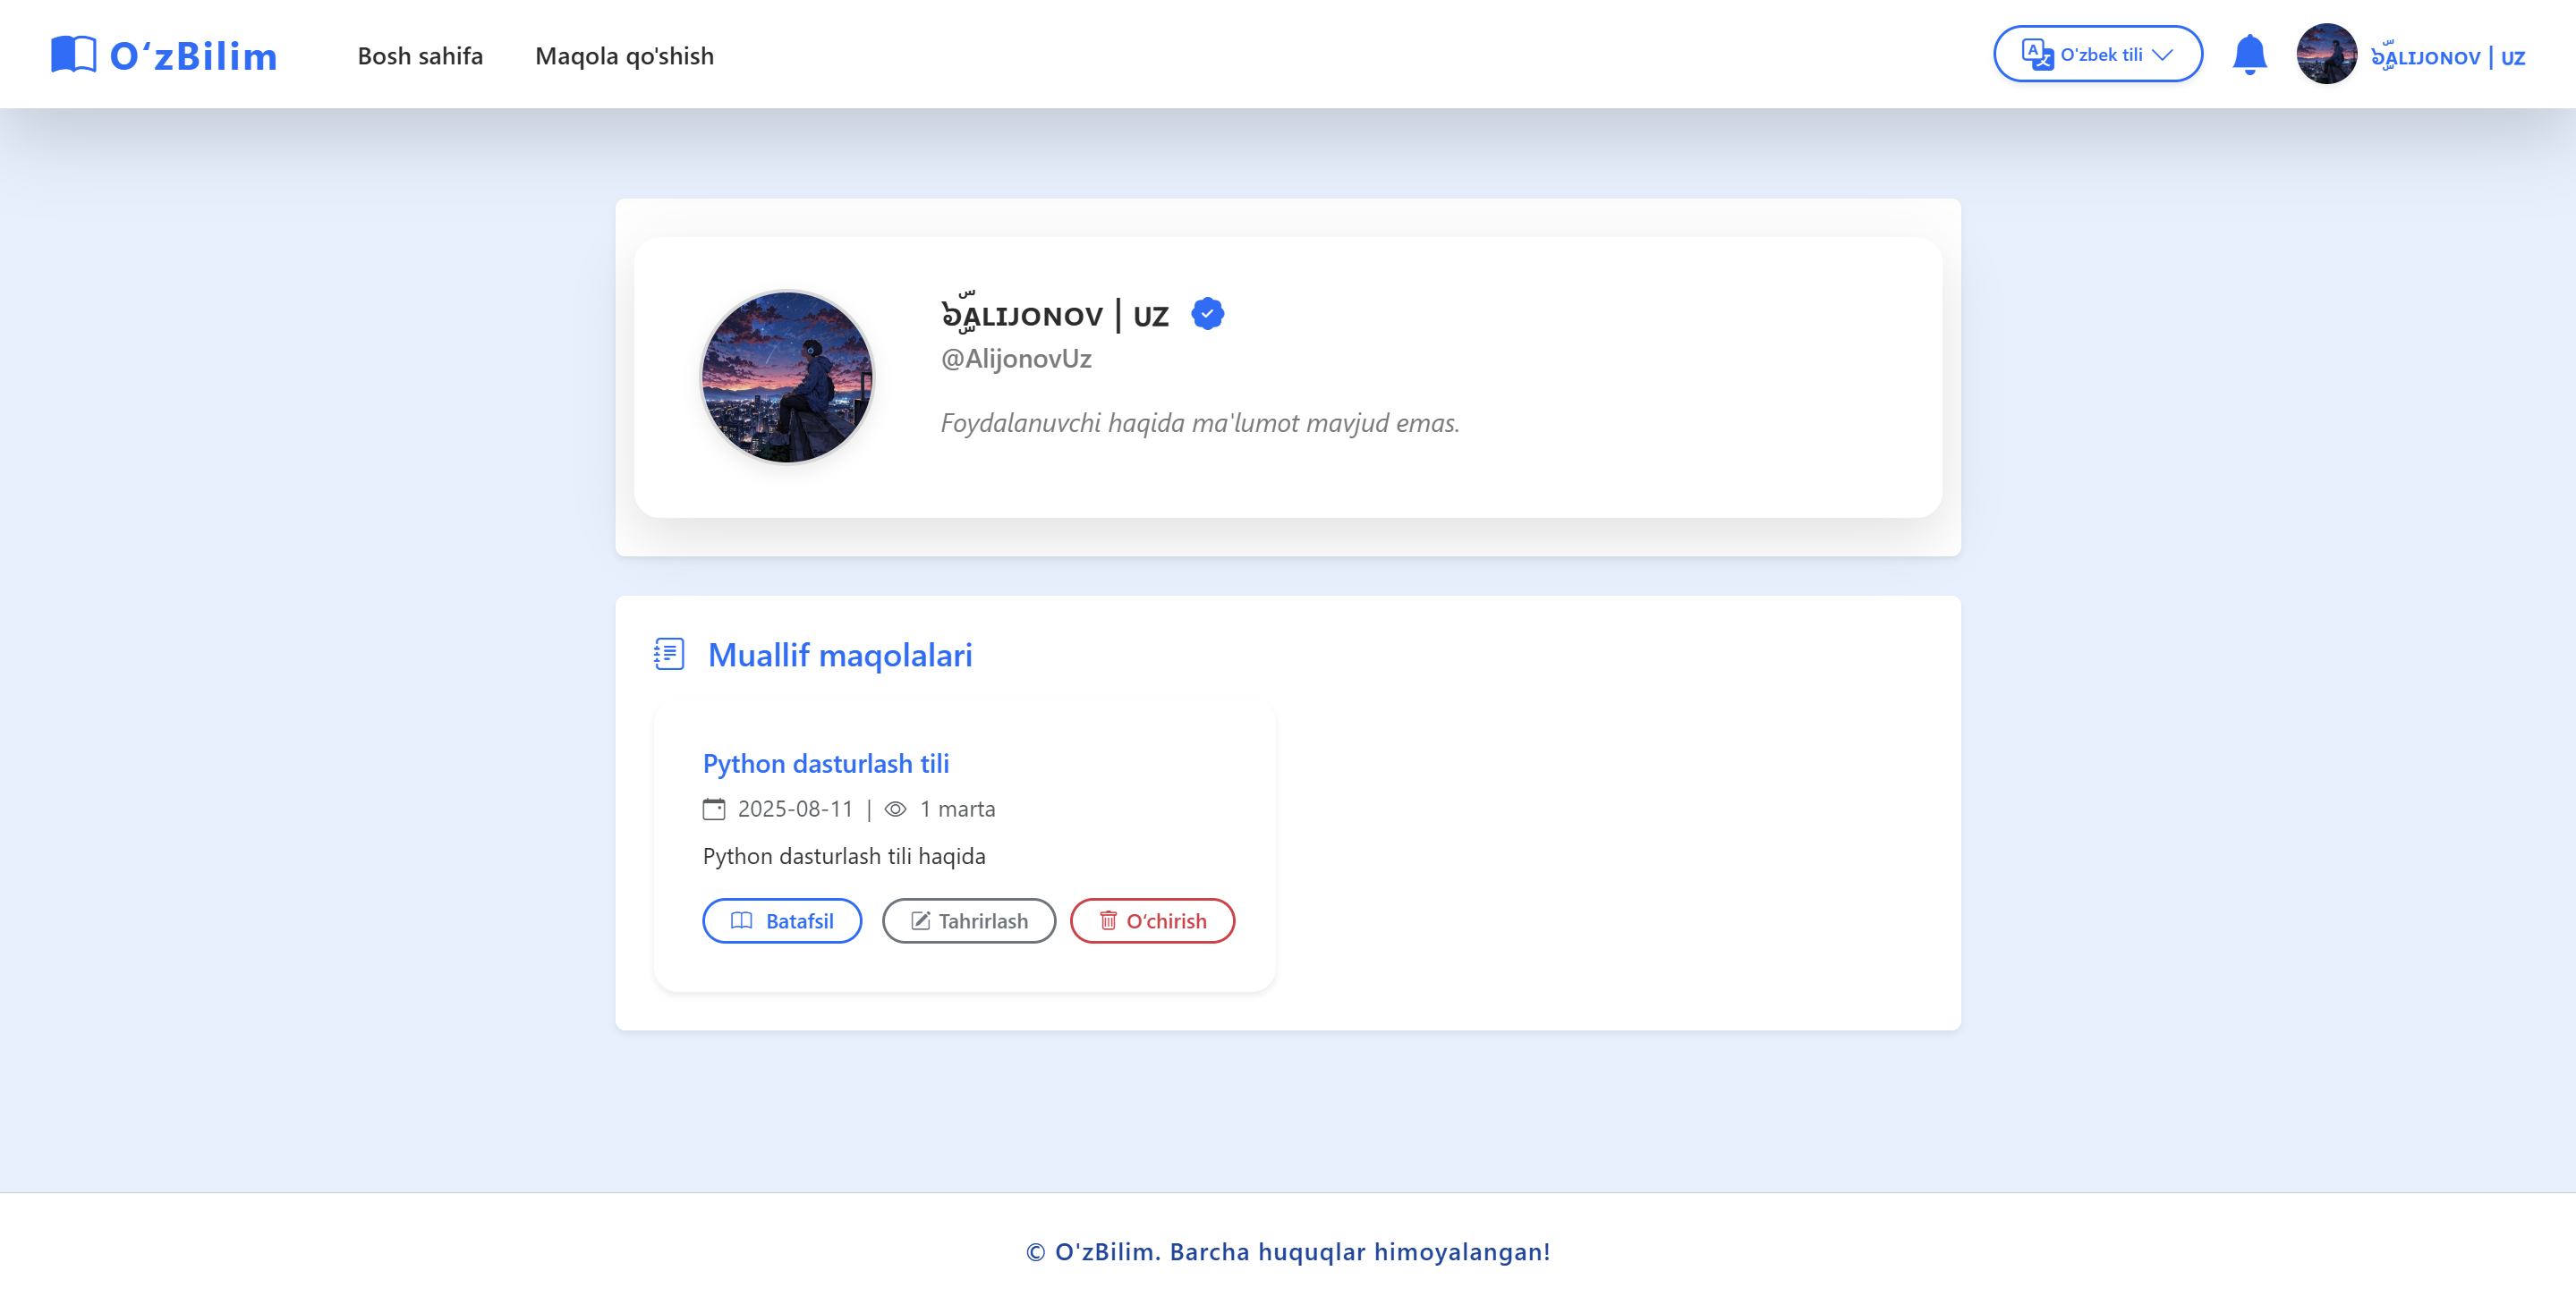Expand the O'zbek tili language dropdown
This screenshot has width=2576, height=1305.
(2100, 55)
